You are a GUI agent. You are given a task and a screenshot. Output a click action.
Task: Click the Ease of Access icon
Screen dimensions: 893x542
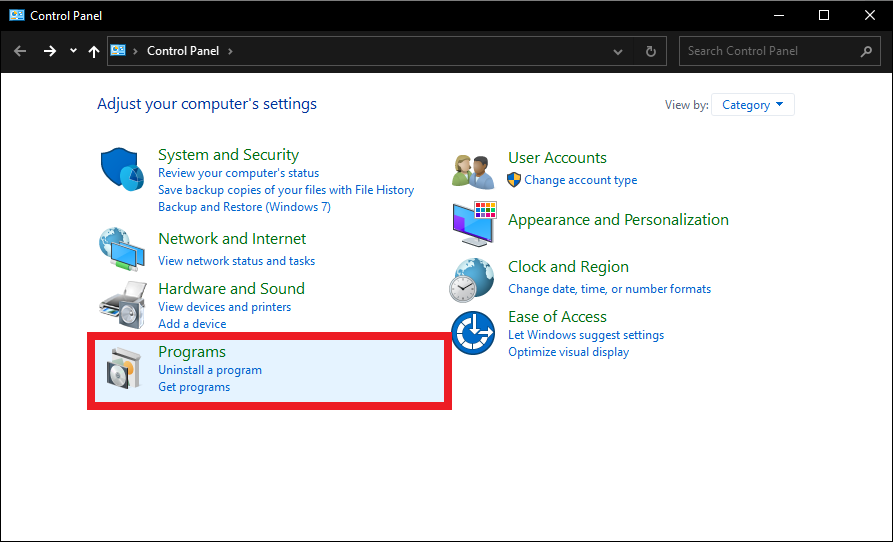473,333
